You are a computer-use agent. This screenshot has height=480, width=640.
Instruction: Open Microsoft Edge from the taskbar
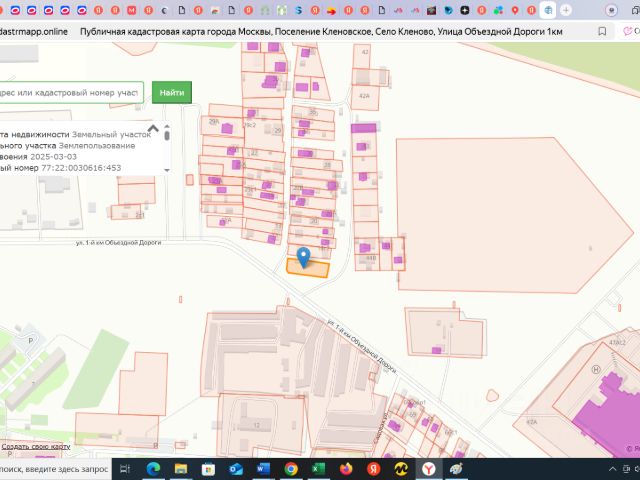(154, 468)
